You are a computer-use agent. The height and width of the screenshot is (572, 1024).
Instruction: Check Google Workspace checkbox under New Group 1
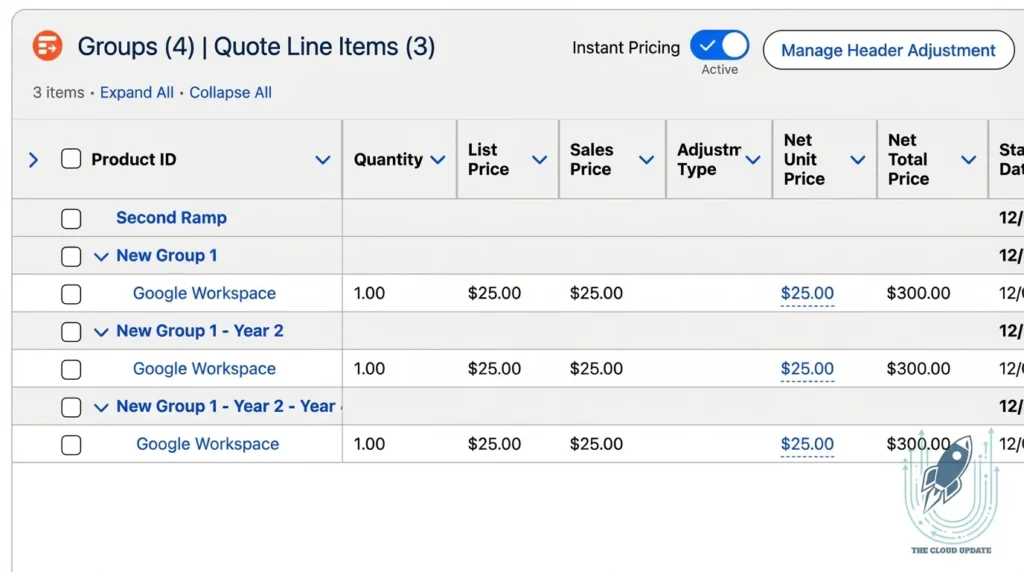click(71, 294)
